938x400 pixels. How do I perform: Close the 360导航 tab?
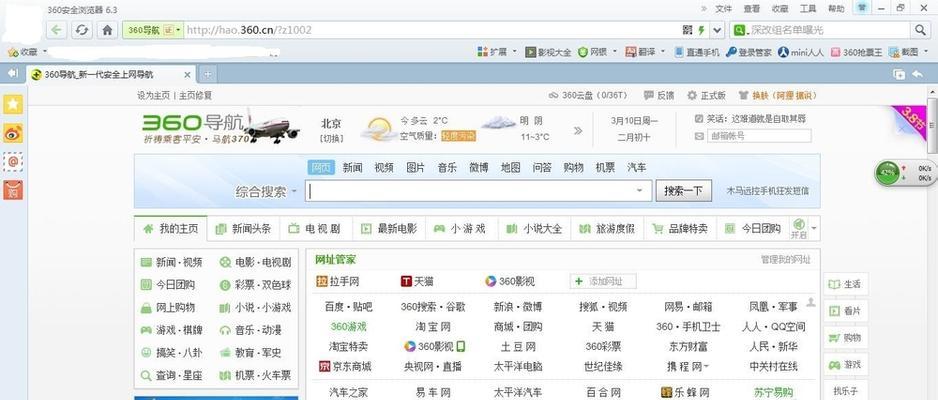(x=187, y=75)
